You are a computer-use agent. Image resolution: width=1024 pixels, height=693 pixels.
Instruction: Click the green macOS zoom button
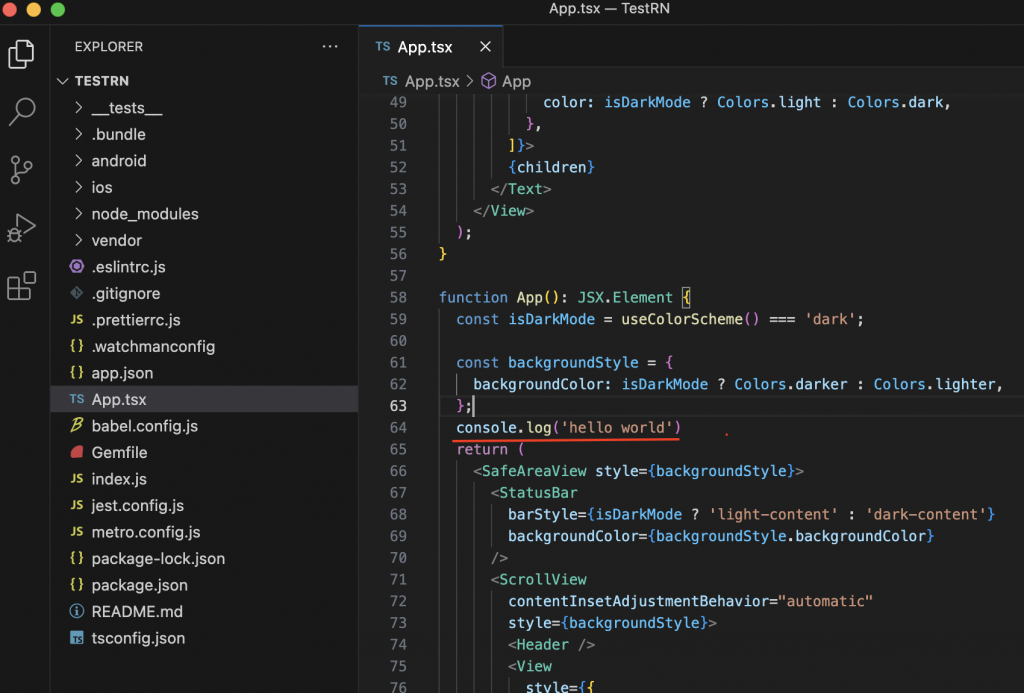click(x=57, y=9)
